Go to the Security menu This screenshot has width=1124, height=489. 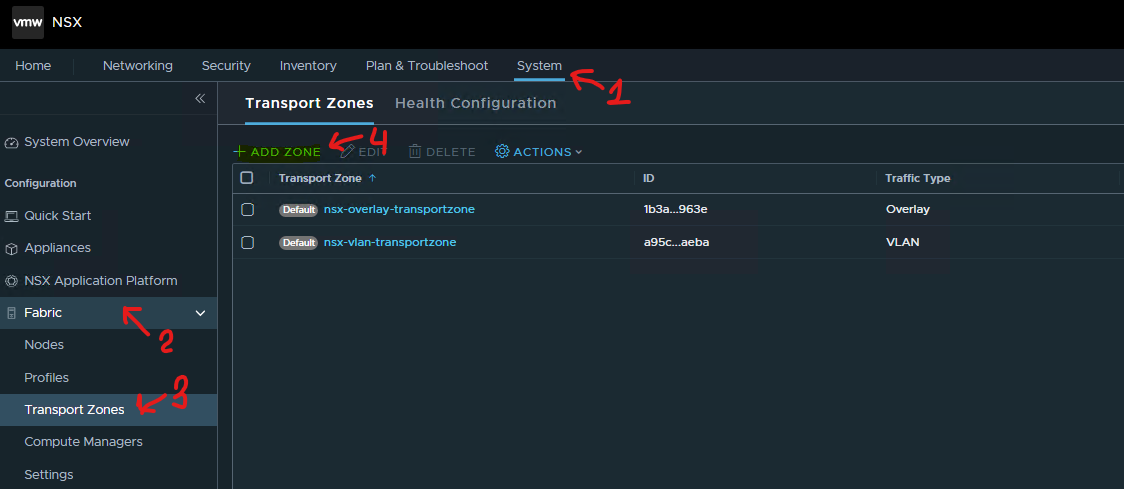(x=226, y=65)
